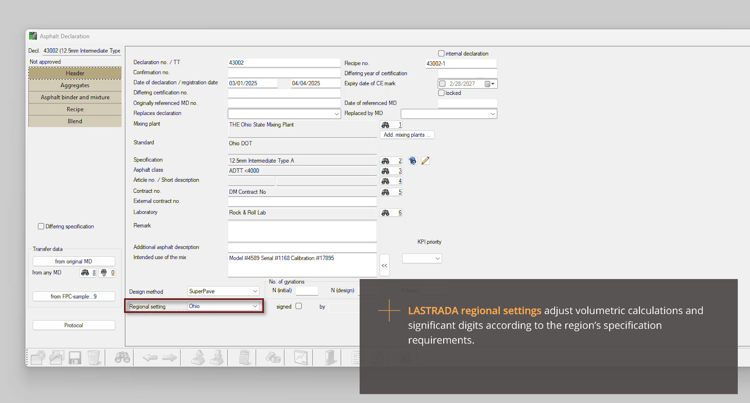Click the 'from original MD' button
The height and width of the screenshot is (403, 750).
[74, 261]
